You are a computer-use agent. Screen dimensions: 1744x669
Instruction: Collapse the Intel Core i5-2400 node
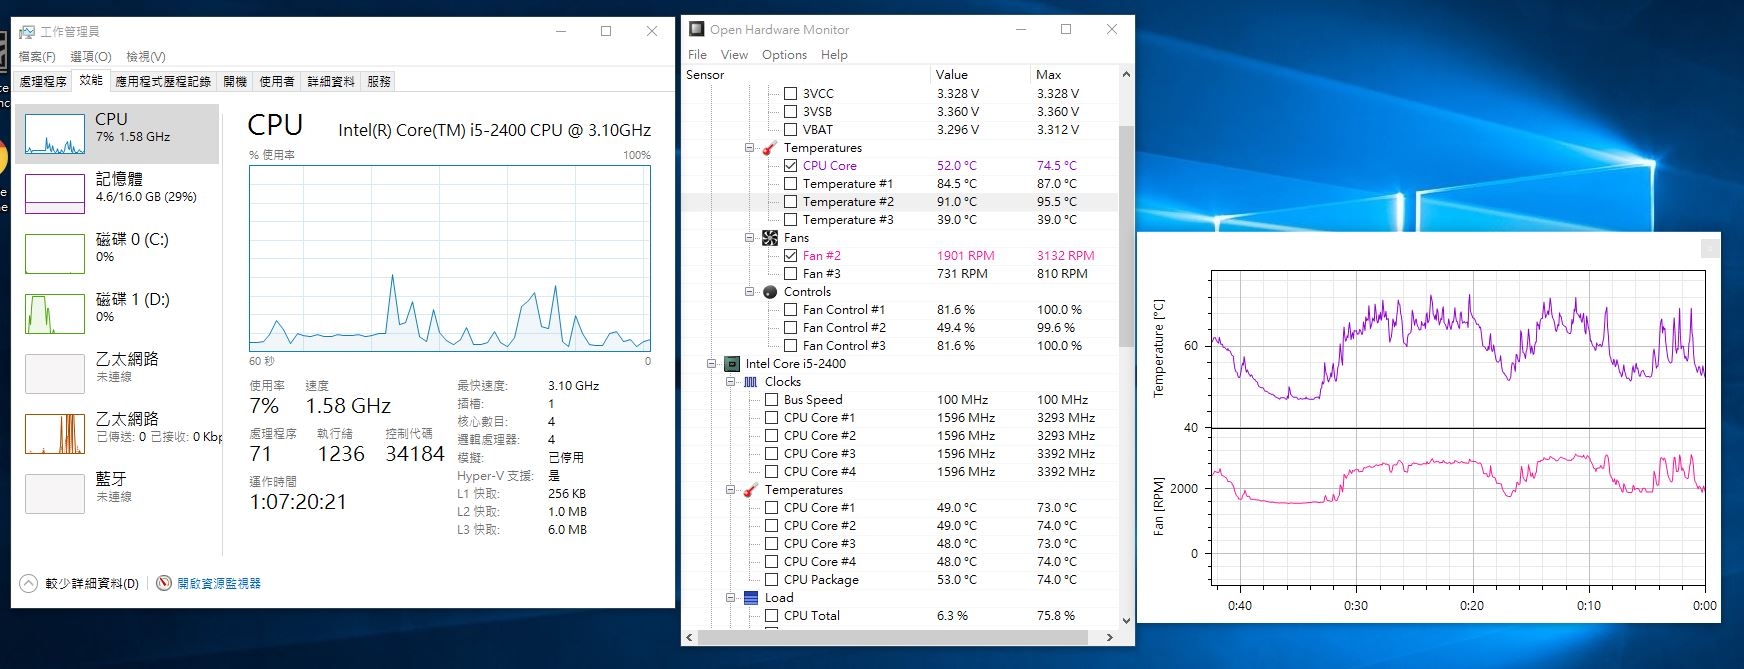pyautogui.click(x=711, y=364)
